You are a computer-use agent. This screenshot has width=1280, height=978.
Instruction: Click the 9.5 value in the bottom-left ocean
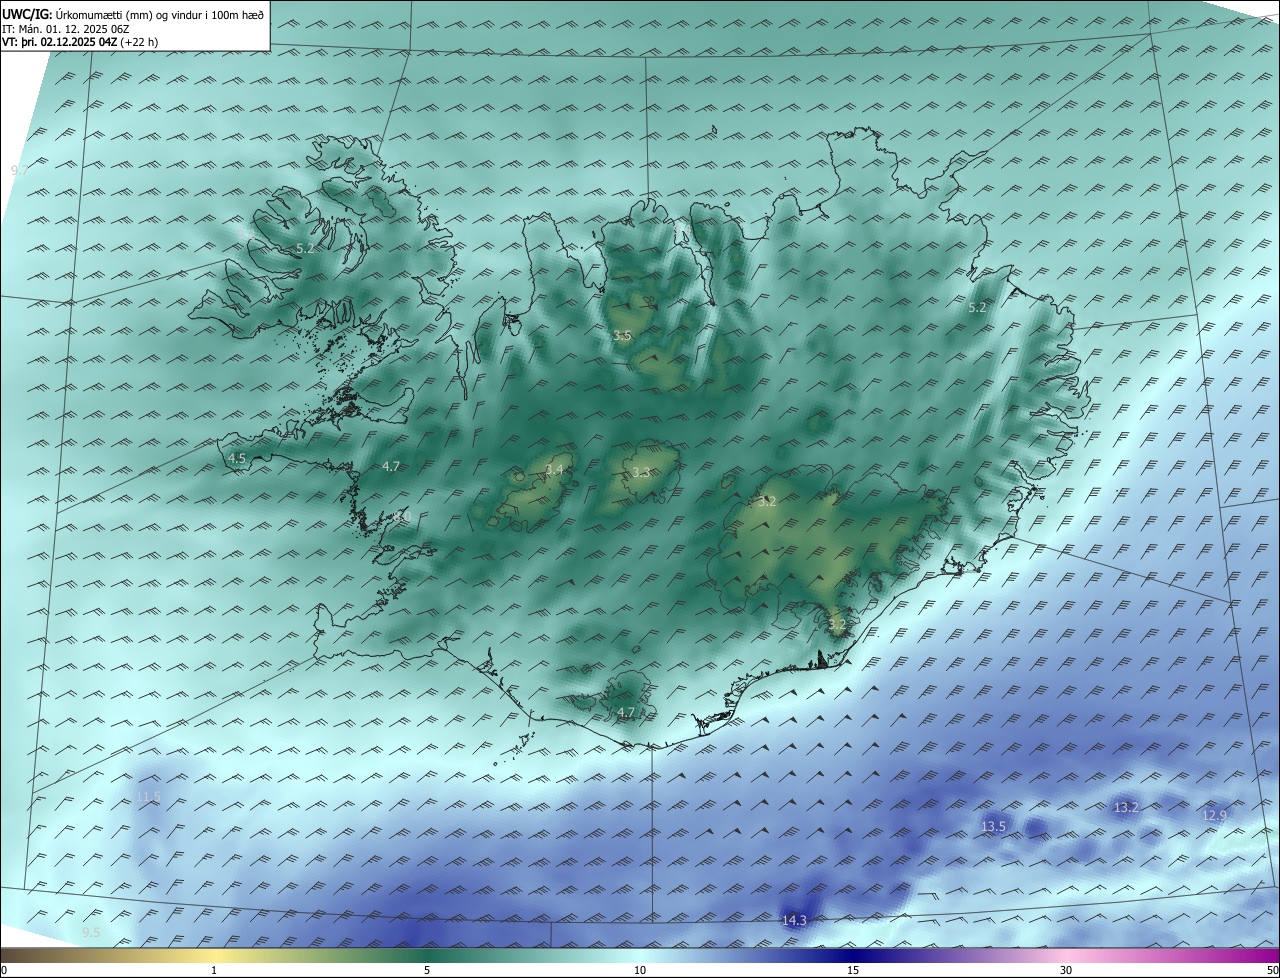tap(91, 933)
